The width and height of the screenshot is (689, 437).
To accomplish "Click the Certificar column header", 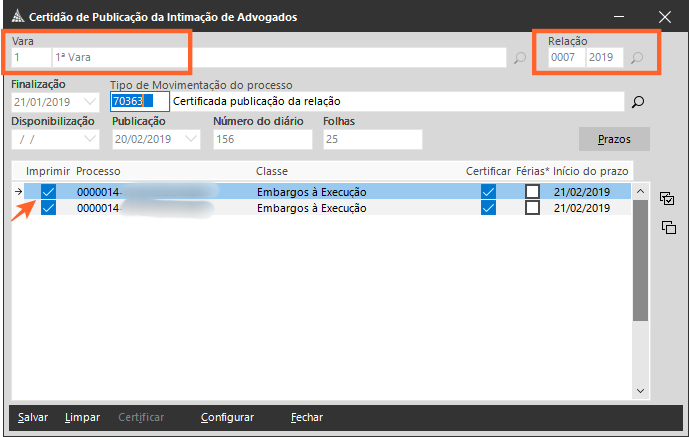I will click(488, 171).
